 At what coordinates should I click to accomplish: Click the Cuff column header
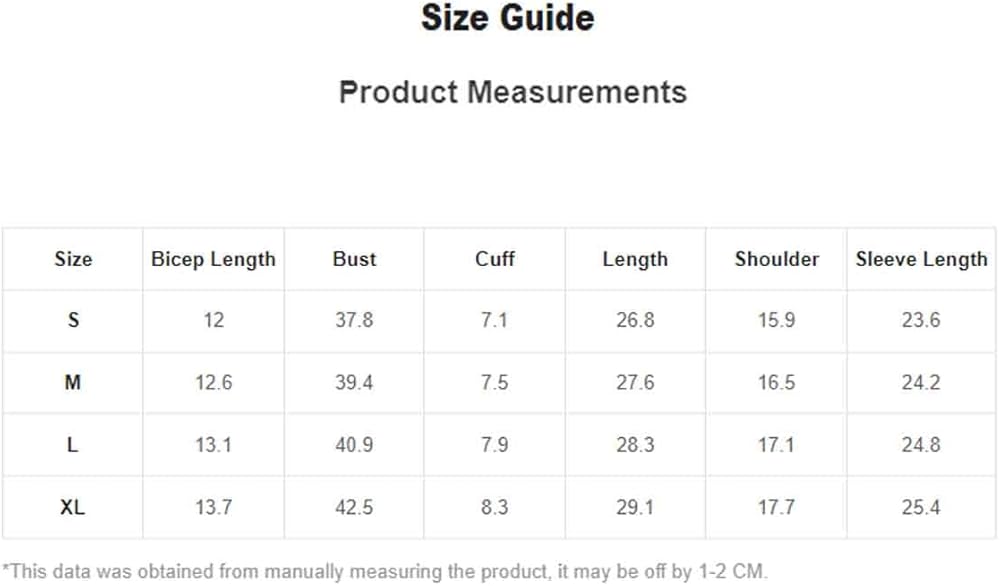click(495, 259)
